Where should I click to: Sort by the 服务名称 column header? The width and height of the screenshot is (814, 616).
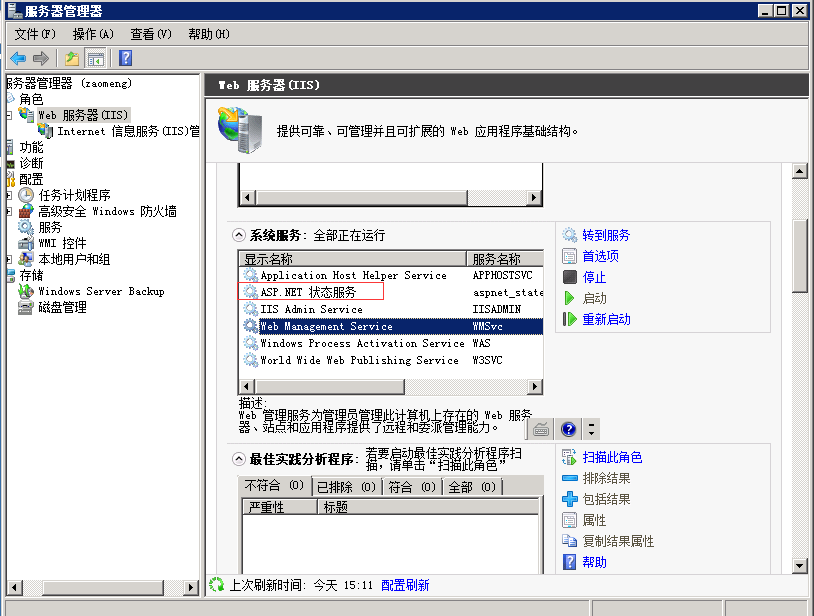click(505, 258)
